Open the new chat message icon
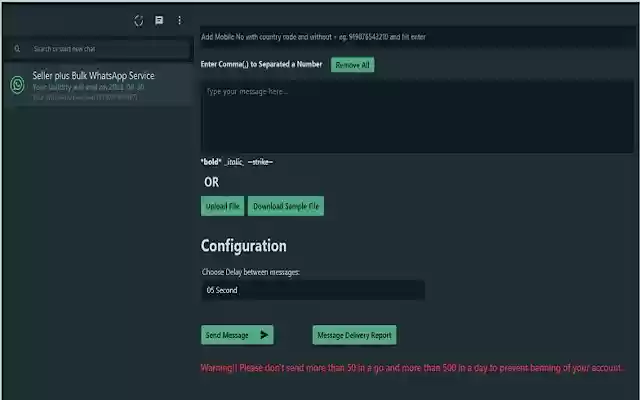Viewport: 640px width, 400px height. (x=159, y=20)
